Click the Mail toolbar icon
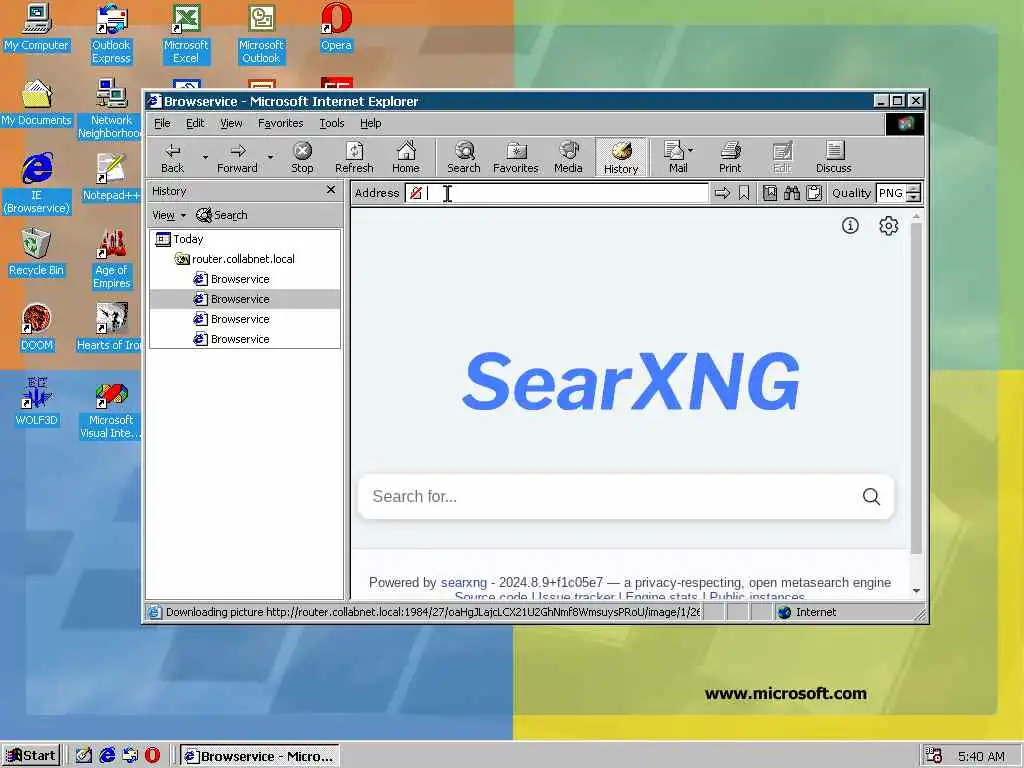Image resolution: width=1024 pixels, height=768 pixels. [x=675, y=157]
